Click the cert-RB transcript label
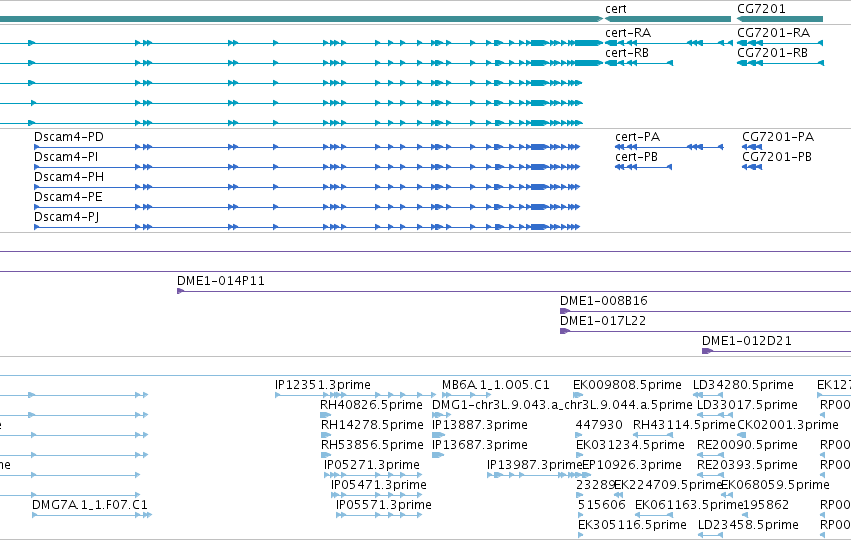Viewport: 851px width, 540px height. click(627, 53)
